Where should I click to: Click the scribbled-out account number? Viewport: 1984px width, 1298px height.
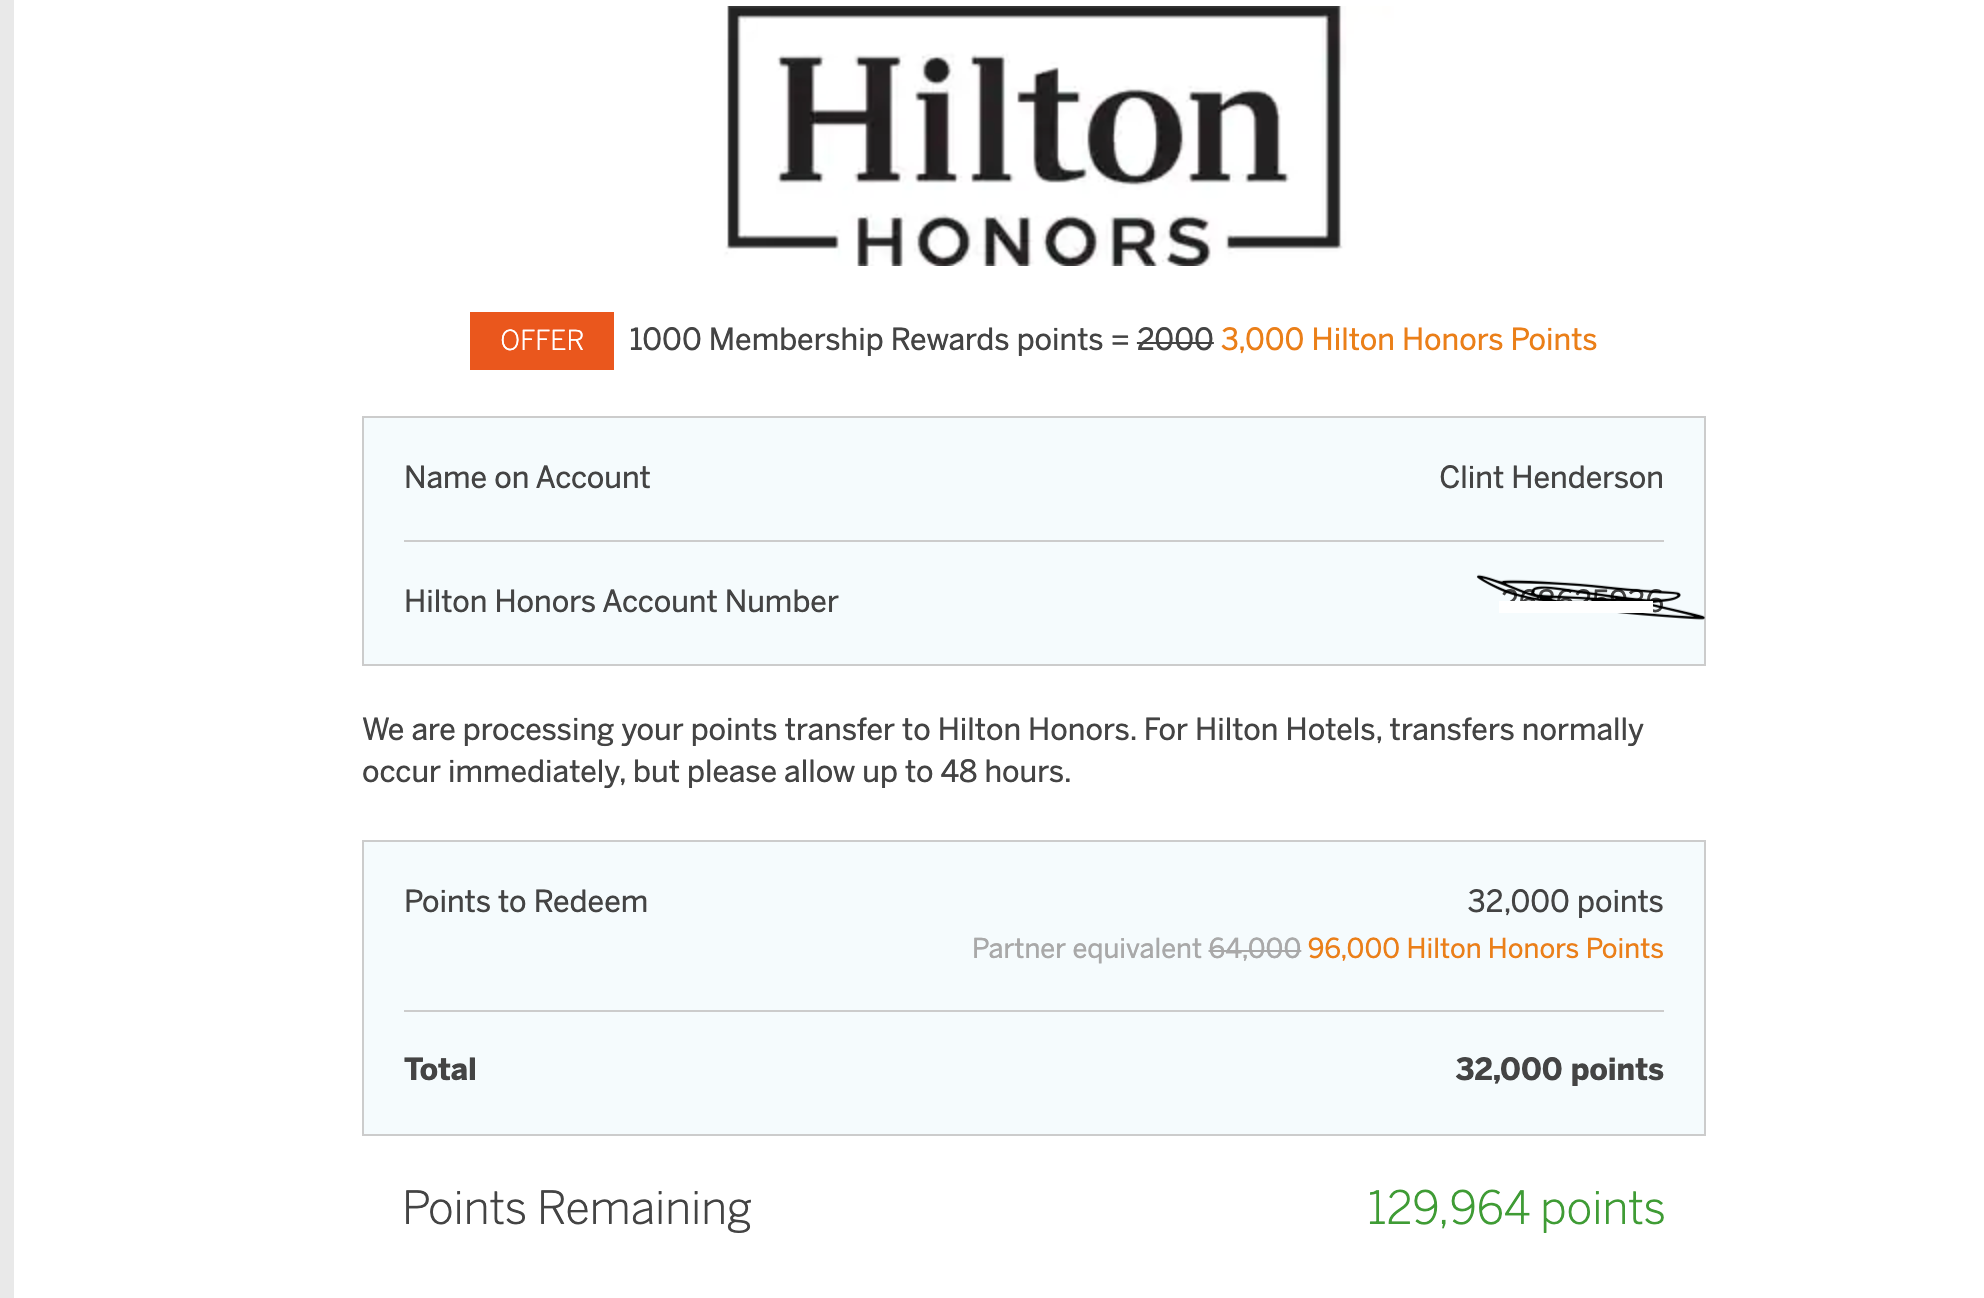click(x=1585, y=600)
